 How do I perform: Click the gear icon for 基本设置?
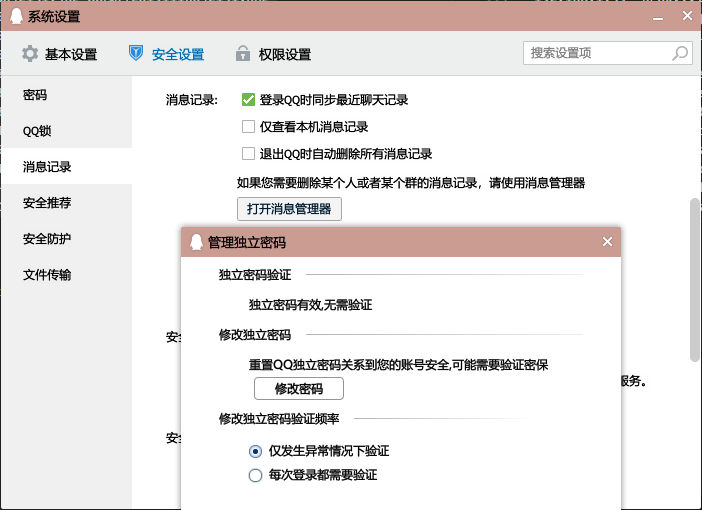30,54
